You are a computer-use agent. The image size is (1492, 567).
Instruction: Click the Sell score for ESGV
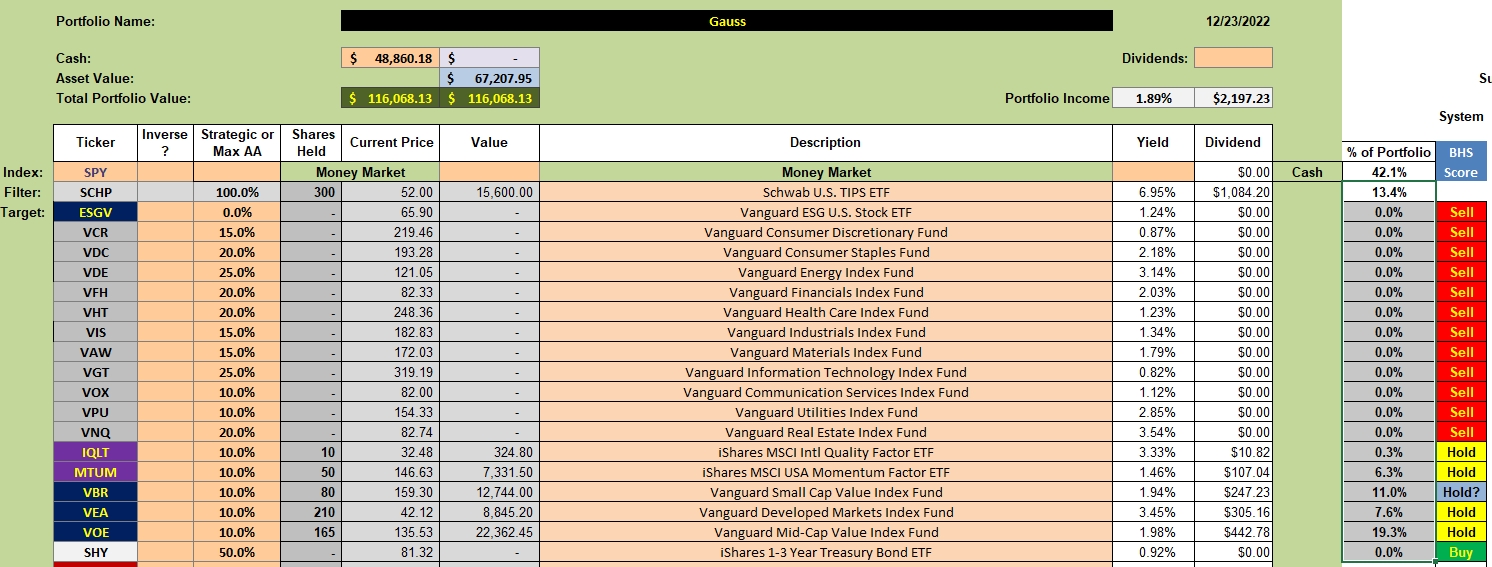(x=1461, y=212)
